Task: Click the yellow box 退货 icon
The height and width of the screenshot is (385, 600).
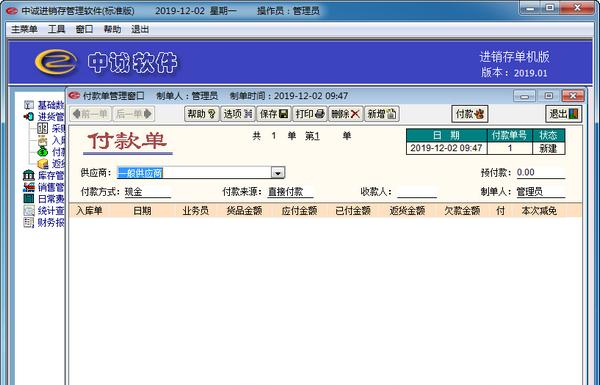Action: pyautogui.click(x=42, y=163)
